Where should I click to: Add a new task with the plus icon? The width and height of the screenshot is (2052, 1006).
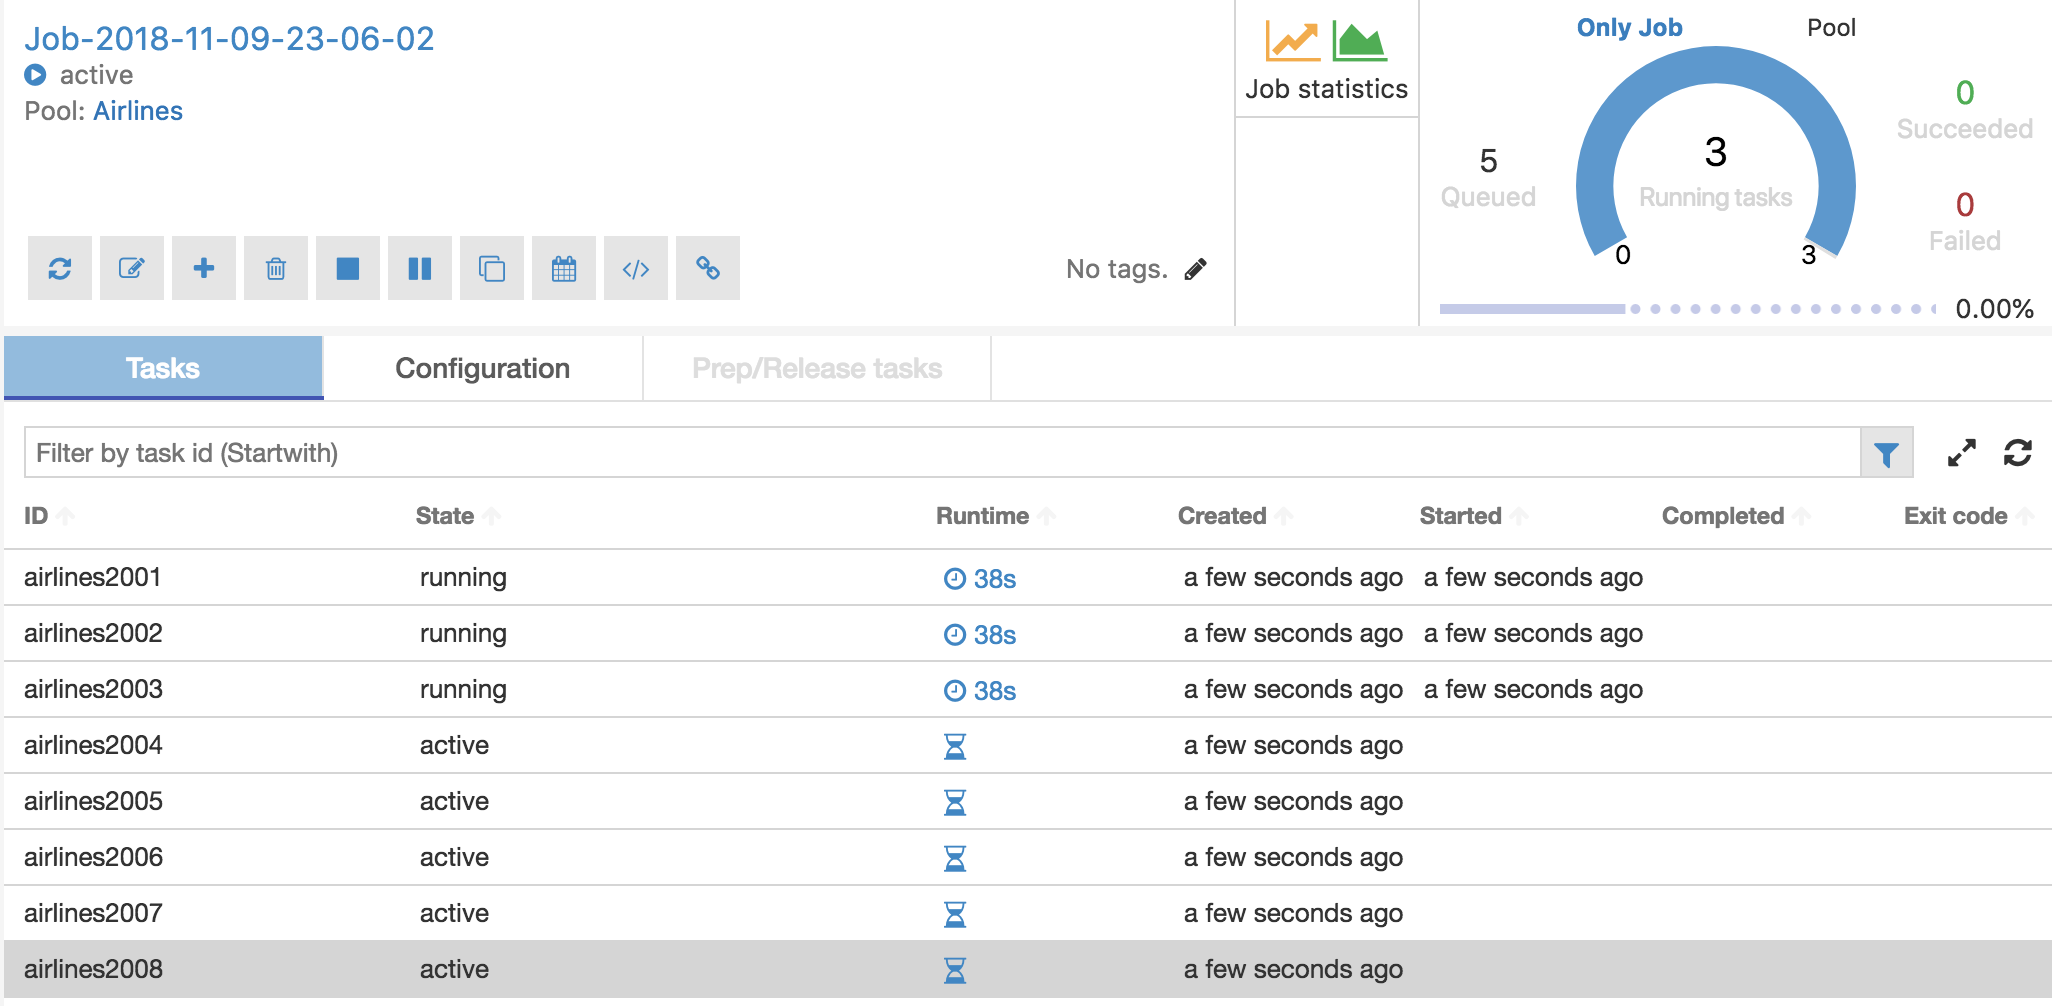point(204,268)
